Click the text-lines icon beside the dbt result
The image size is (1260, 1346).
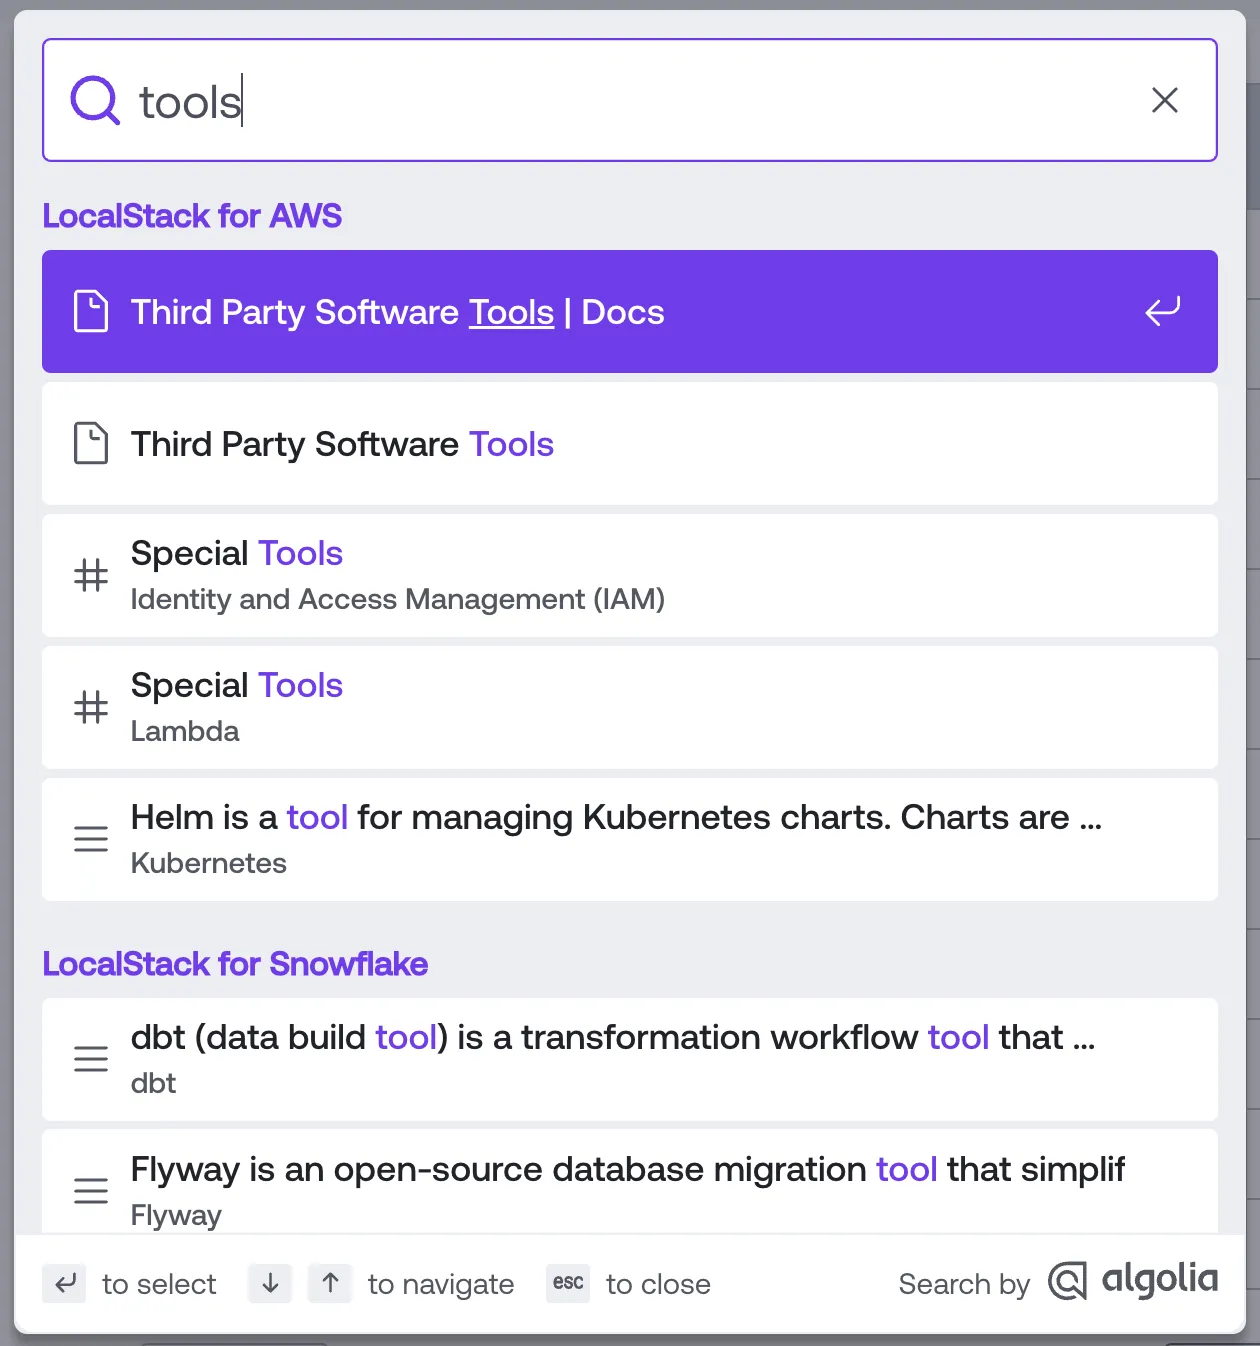pyautogui.click(x=91, y=1060)
